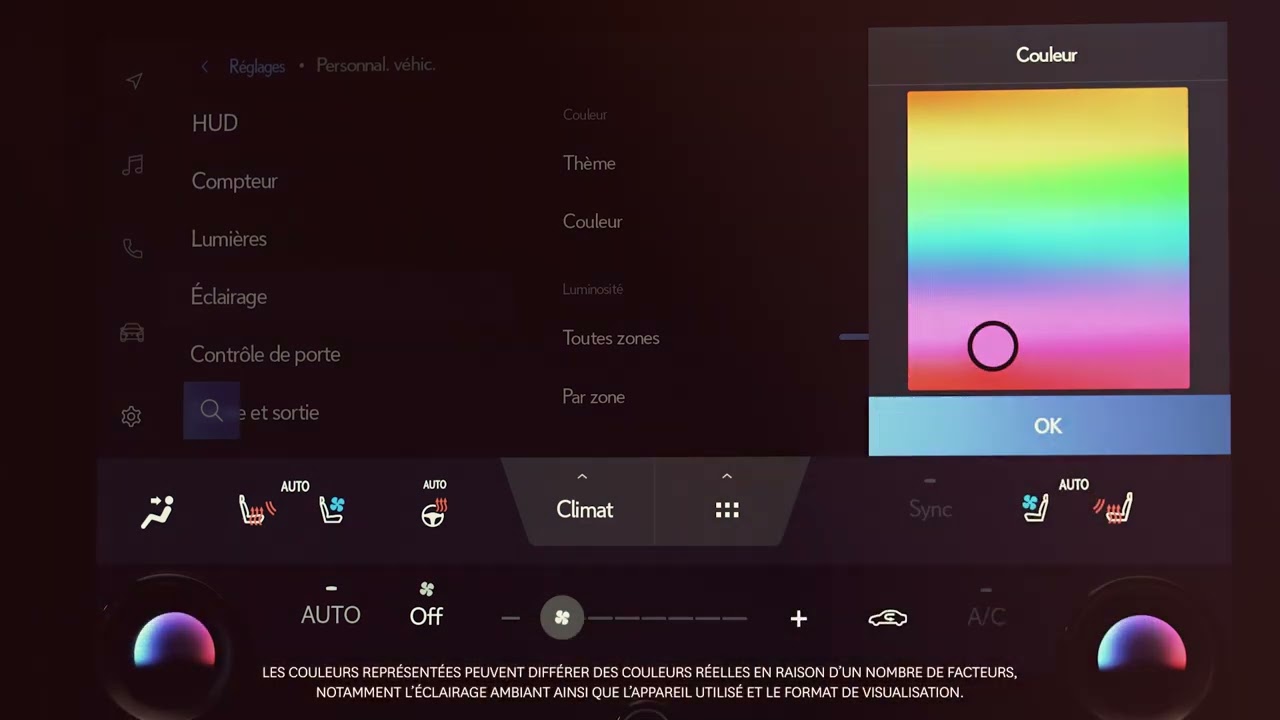Increase fan speed with plus button
Viewport: 1280px width, 720px height.
click(798, 619)
